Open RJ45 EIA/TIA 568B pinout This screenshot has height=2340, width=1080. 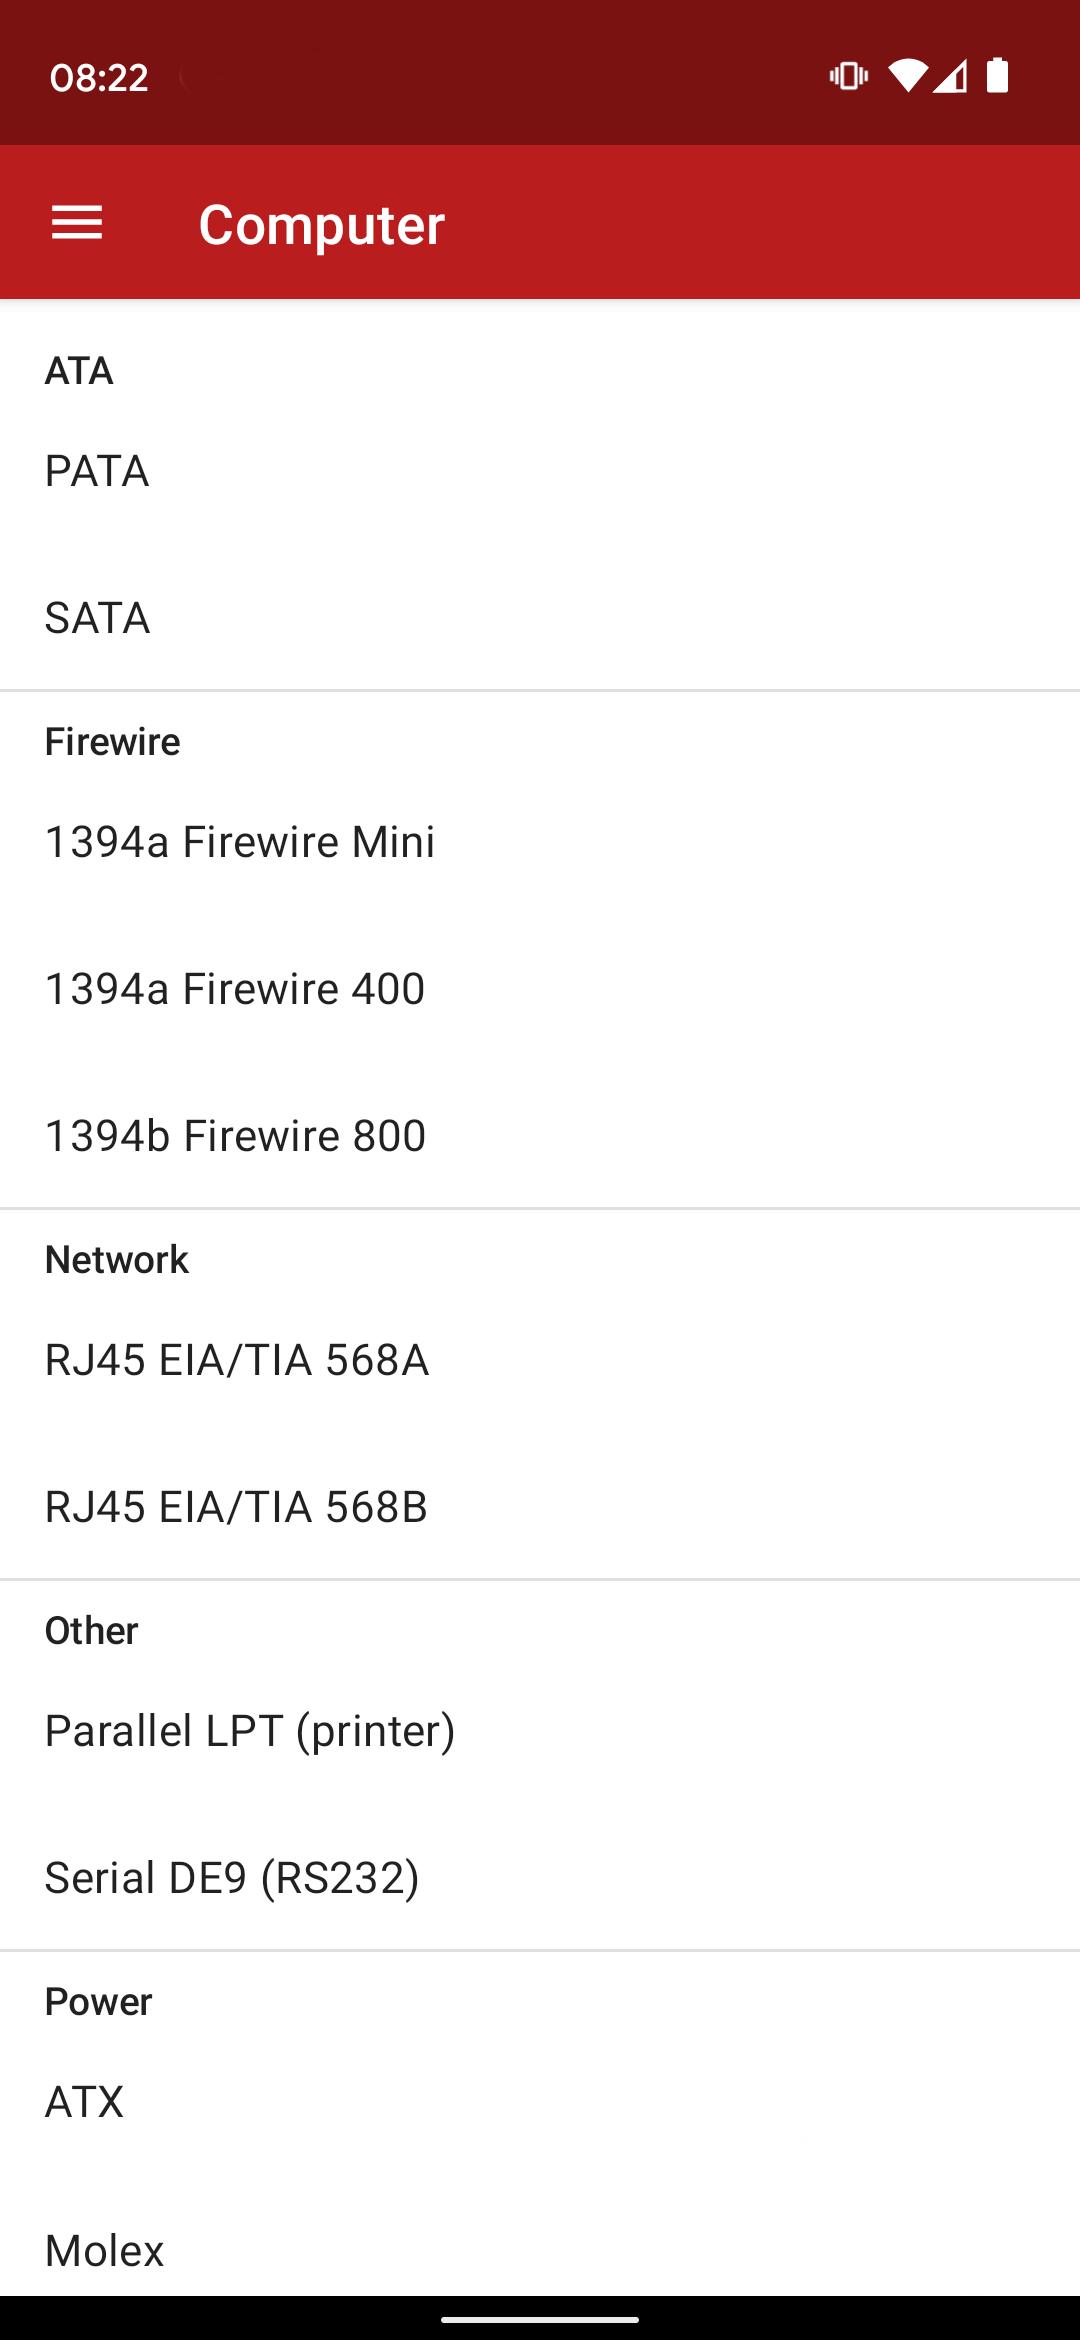(x=540, y=1507)
